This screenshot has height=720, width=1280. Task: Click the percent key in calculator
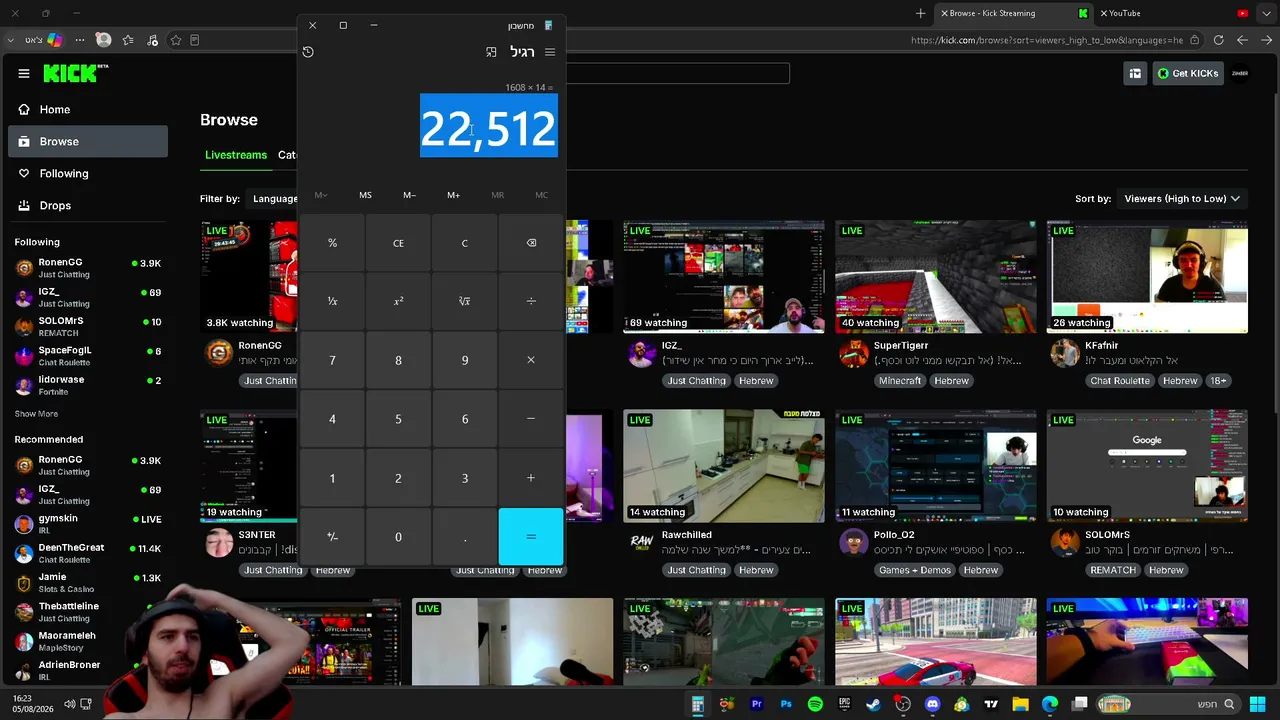point(332,243)
